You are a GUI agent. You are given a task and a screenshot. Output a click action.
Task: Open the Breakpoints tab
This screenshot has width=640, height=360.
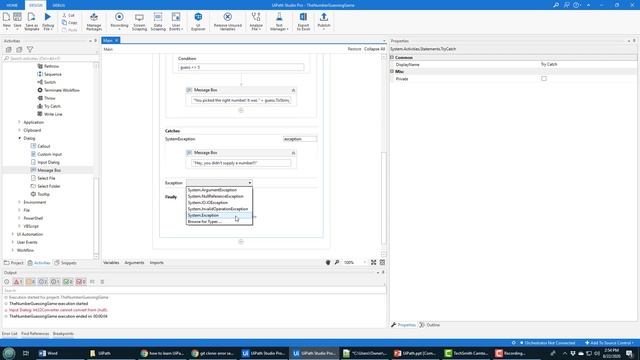[x=63, y=333]
